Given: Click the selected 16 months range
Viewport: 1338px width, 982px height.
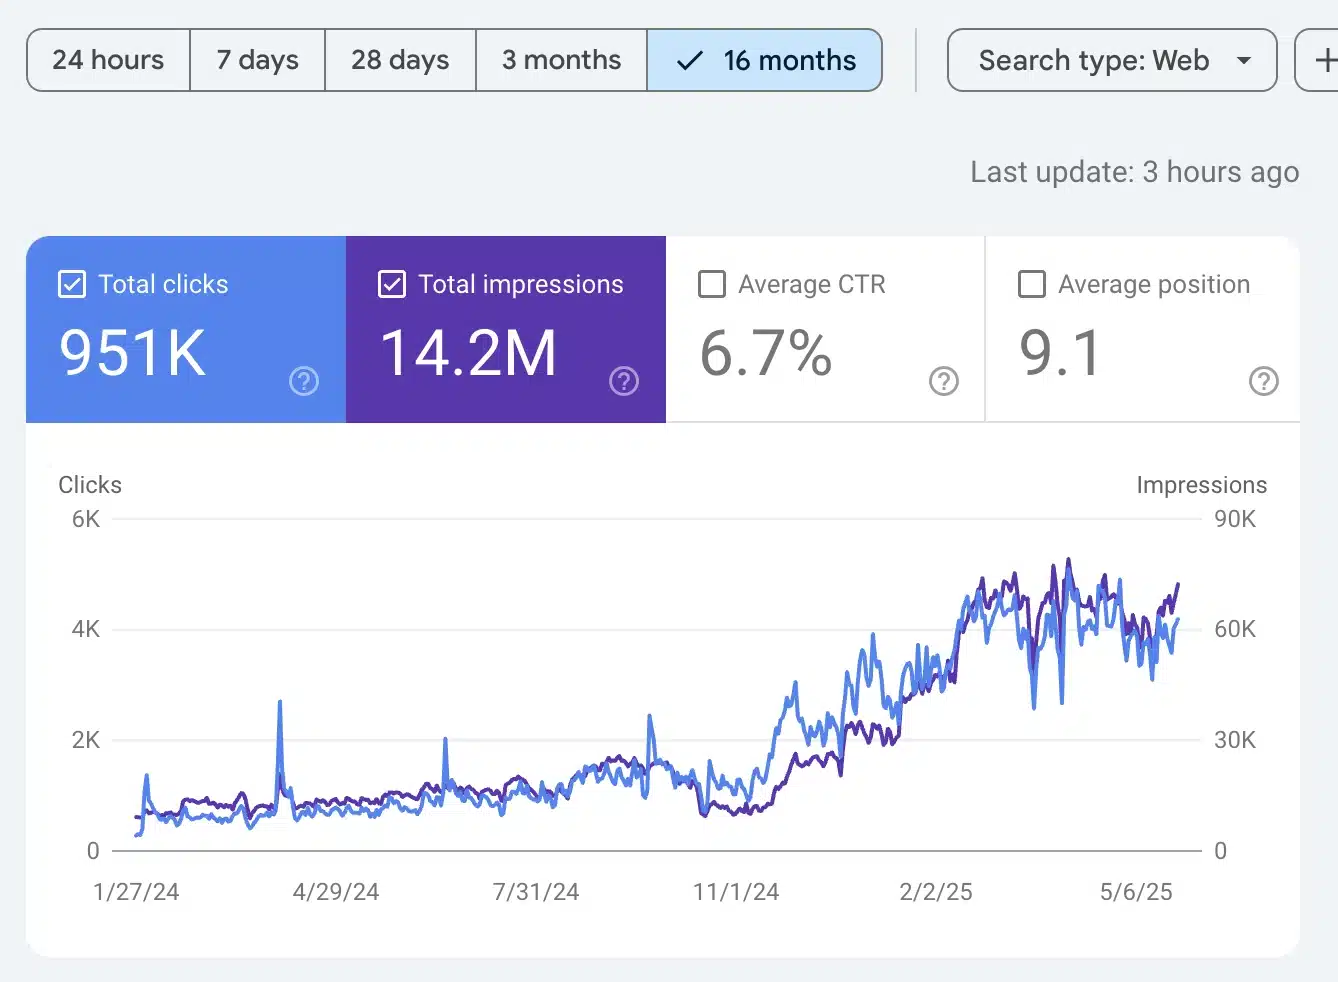Looking at the screenshot, I should (765, 60).
